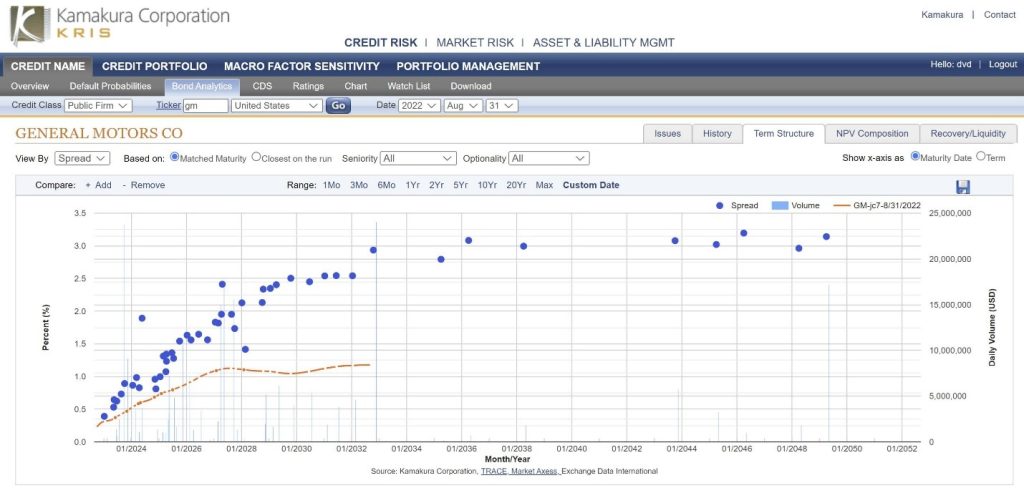
Task: Open the Watch List subtab
Action: 409,86
